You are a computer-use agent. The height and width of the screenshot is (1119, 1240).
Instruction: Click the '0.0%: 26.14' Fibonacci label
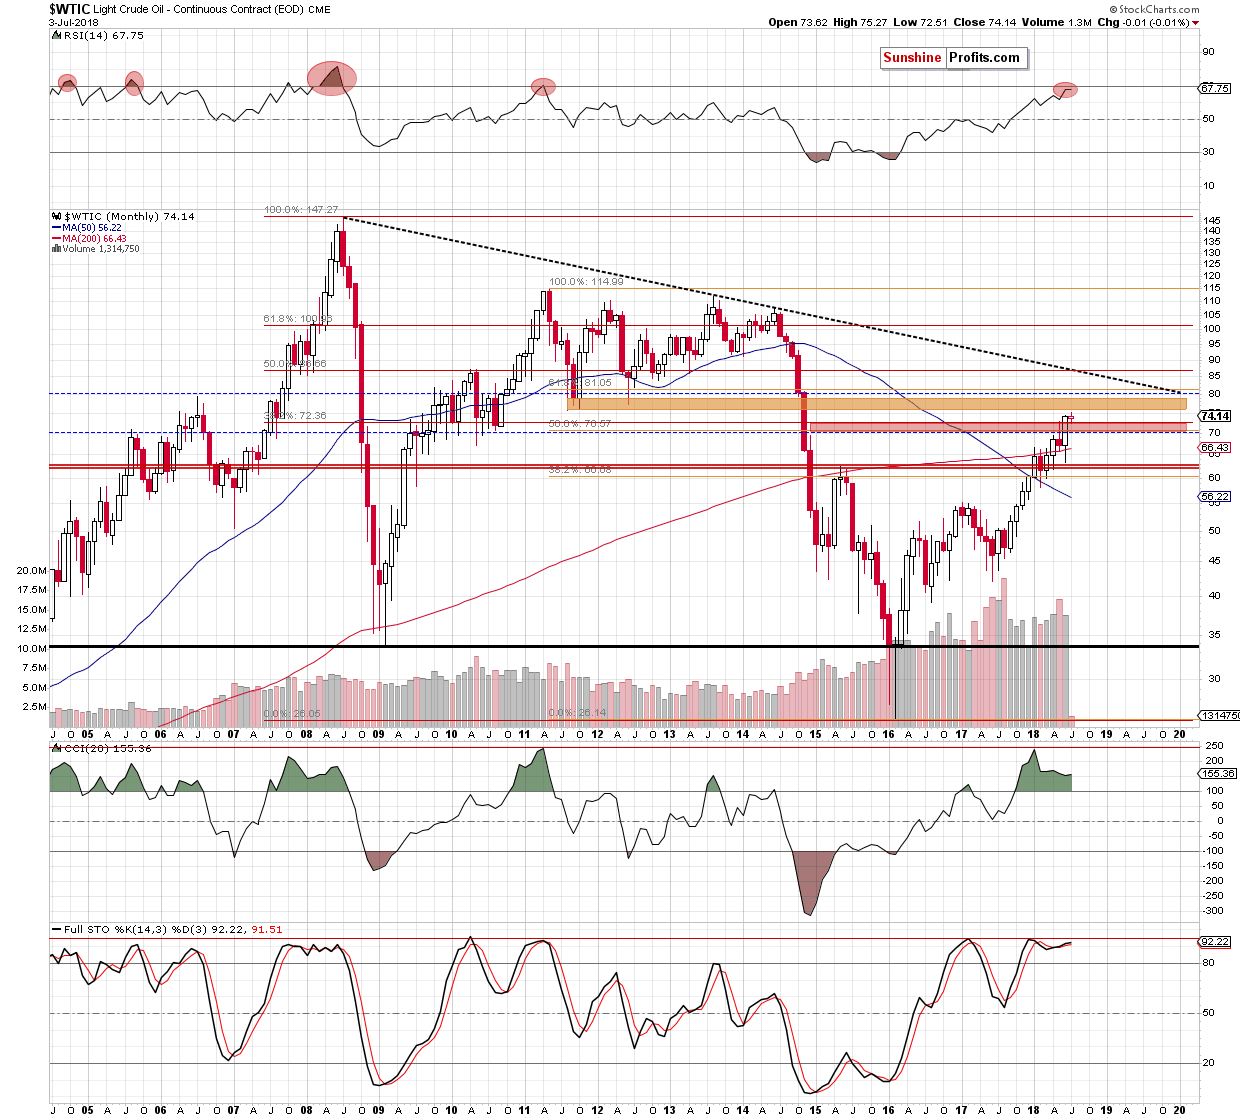point(578,713)
